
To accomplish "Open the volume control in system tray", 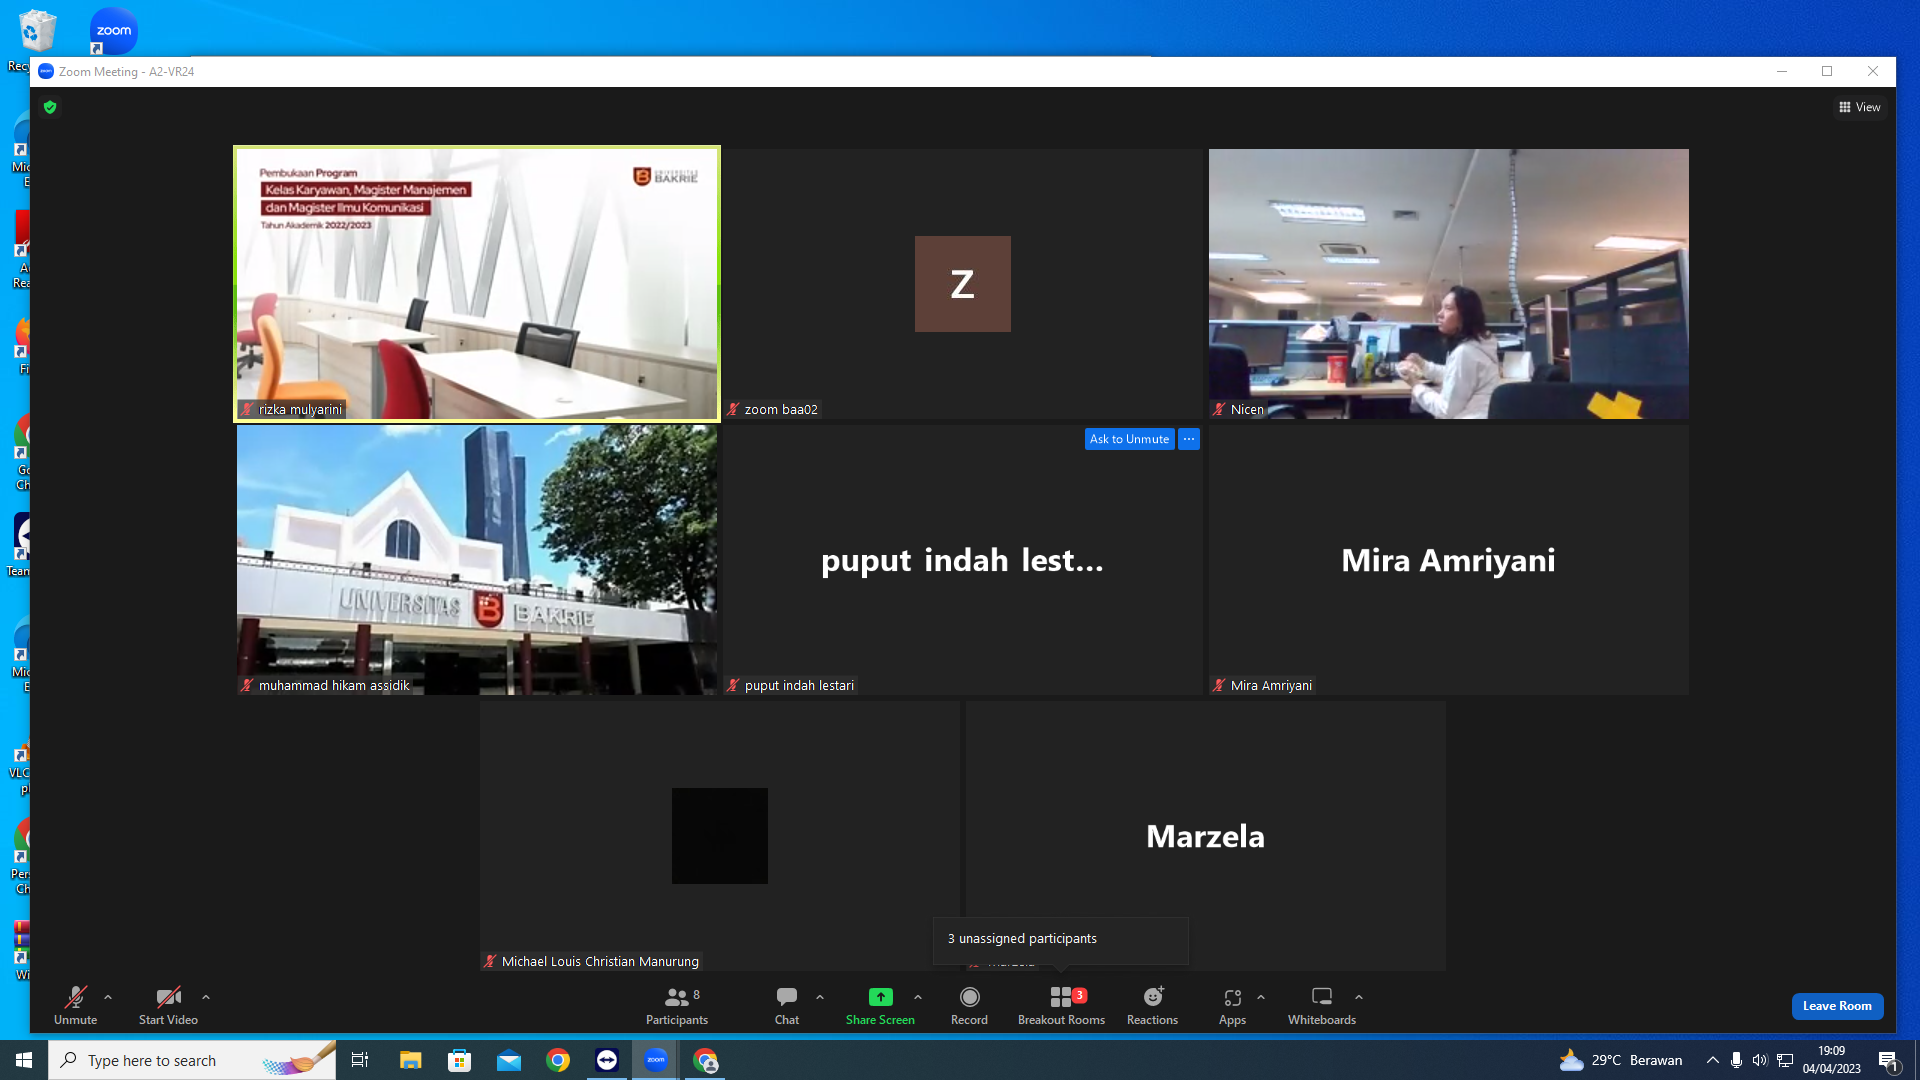I will (x=1760, y=1060).
